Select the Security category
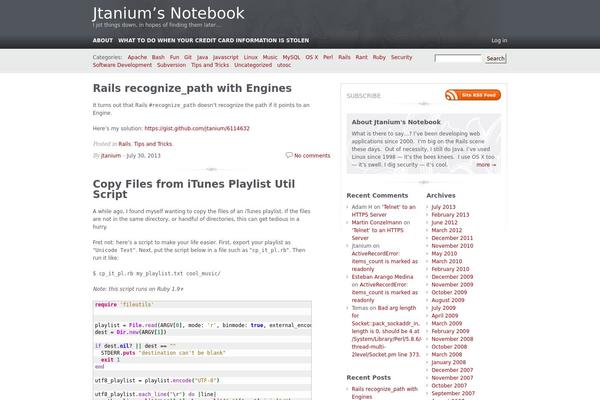The width and height of the screenshot is (600, 400). tap(401, 57)
